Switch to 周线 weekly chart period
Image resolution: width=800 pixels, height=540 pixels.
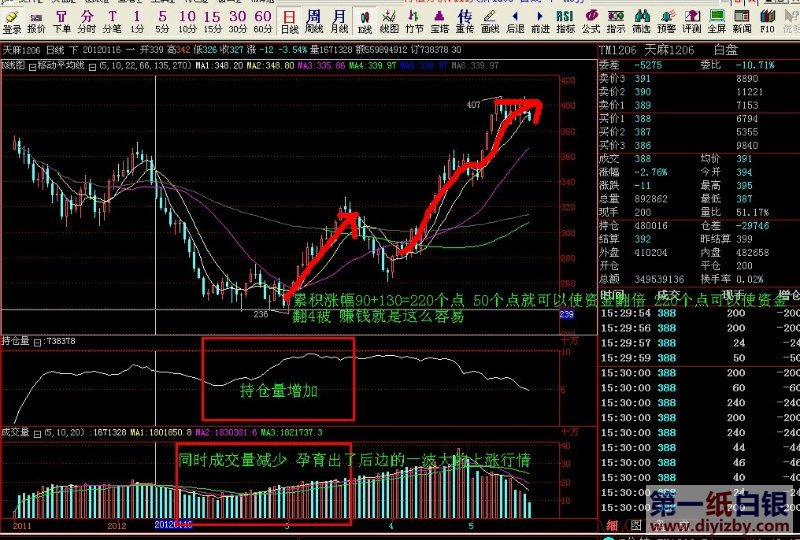point(314,22)
